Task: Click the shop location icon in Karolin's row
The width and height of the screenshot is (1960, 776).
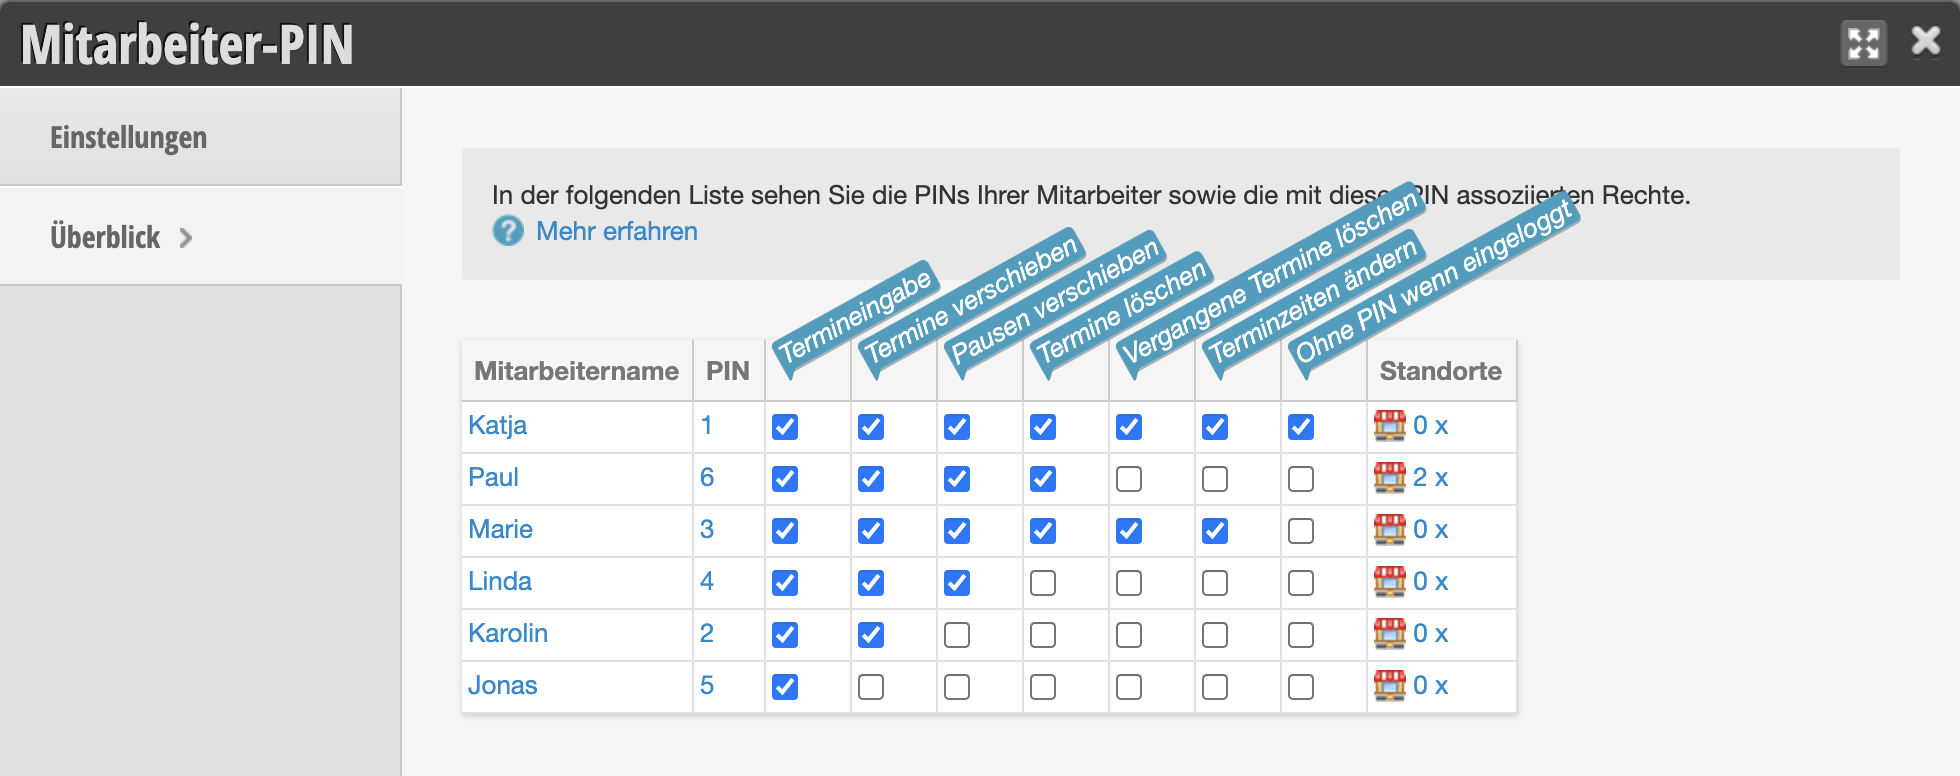Action: (x=1389, y=633)
